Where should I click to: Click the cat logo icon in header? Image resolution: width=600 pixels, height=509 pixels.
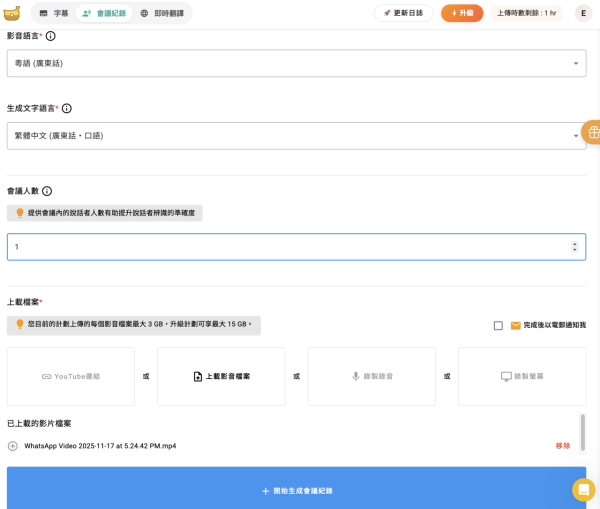[x=11, y=13]
